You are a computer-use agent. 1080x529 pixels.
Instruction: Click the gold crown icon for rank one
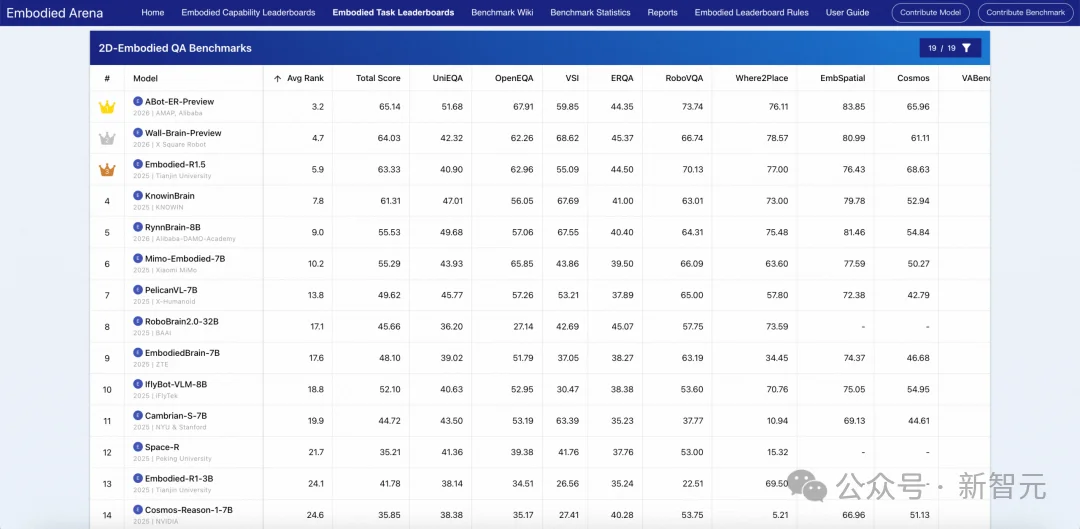click(107, 107)
